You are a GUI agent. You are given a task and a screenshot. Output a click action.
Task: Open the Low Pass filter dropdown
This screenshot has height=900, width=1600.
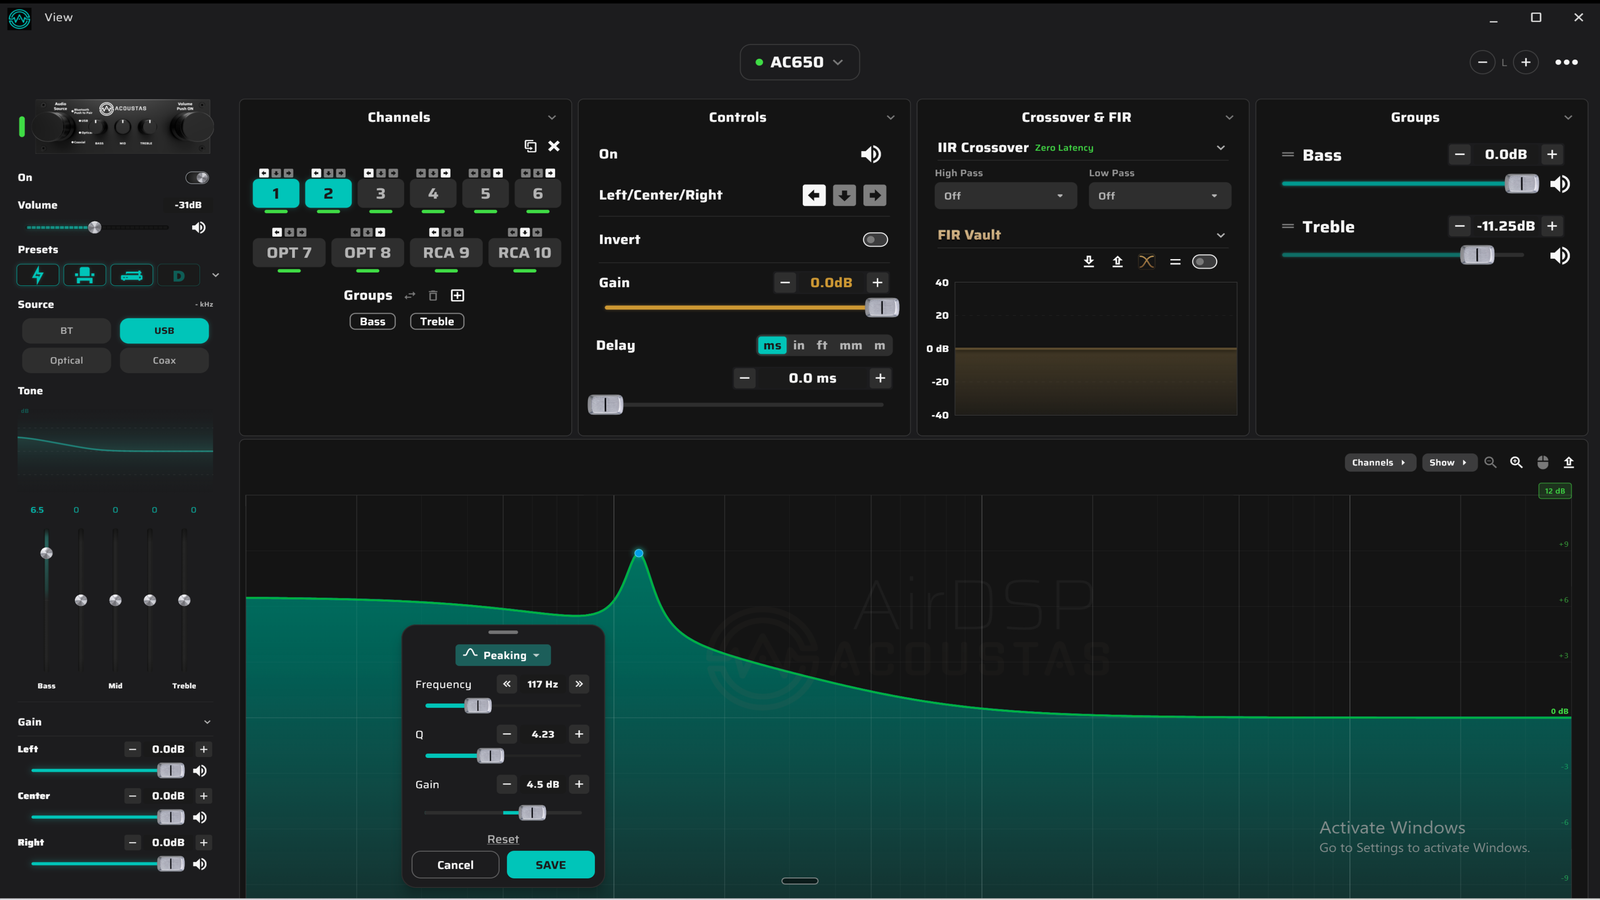[1160, 196]
